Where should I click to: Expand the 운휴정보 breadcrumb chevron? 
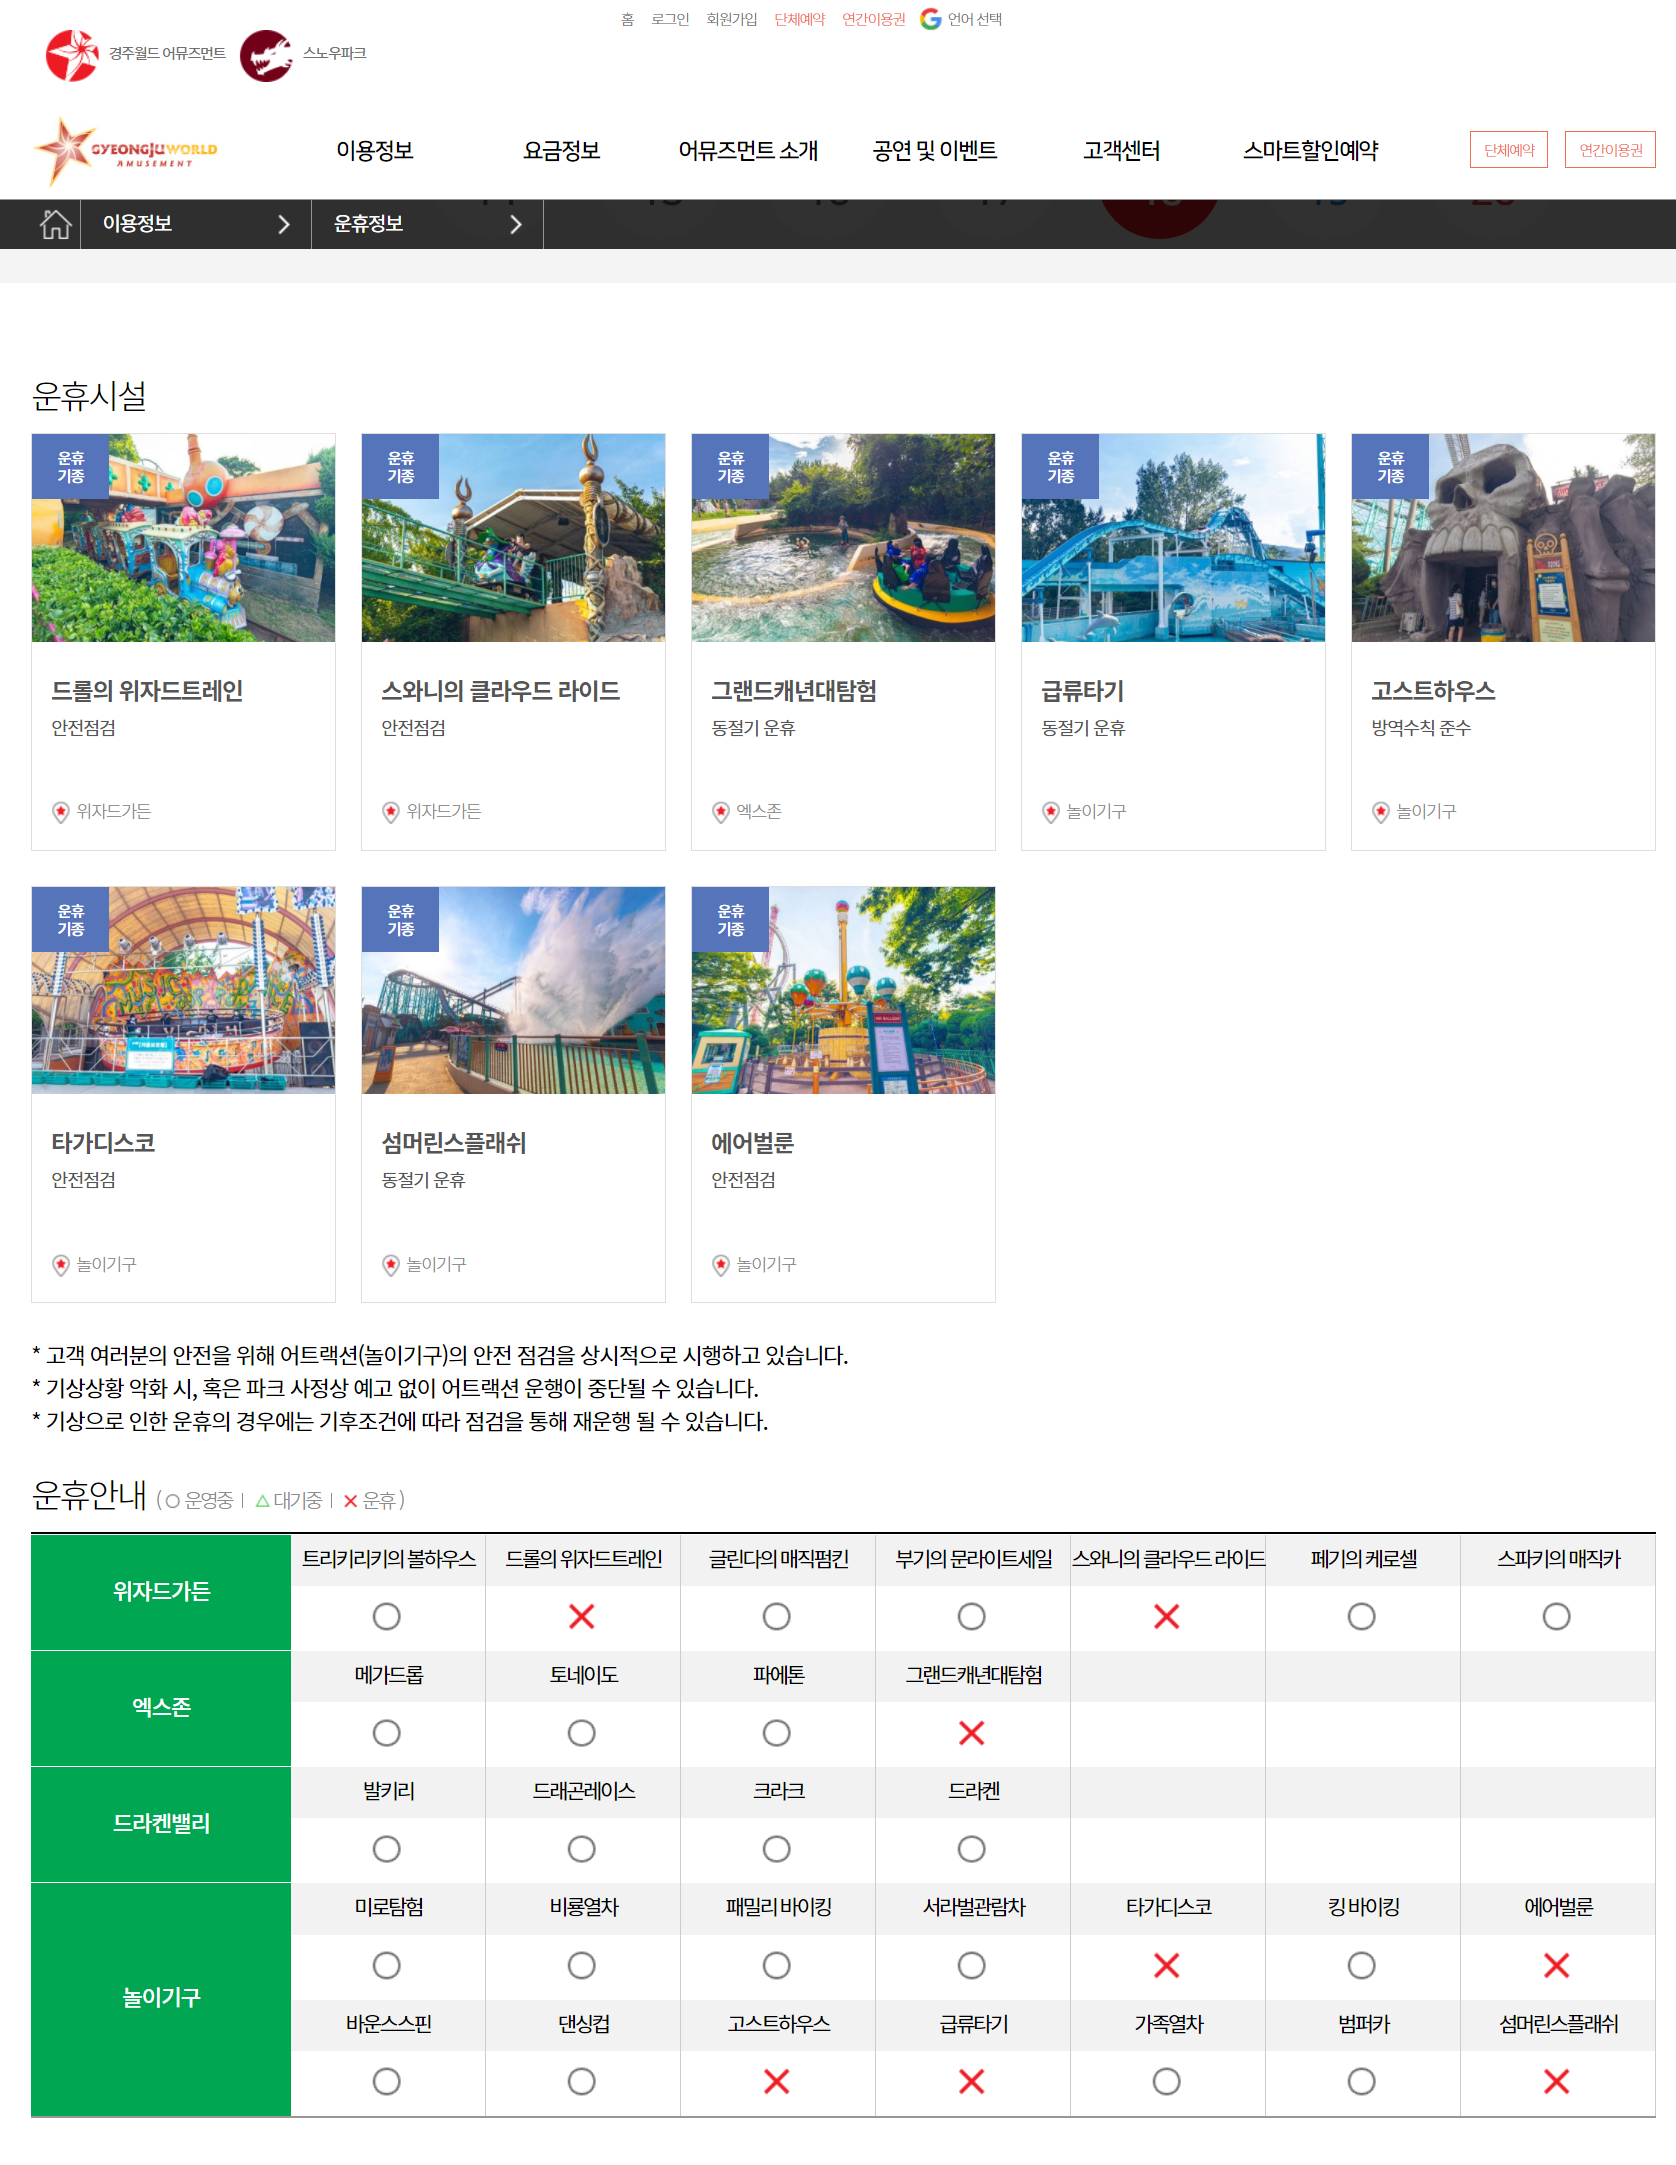(x=516, y=223)
